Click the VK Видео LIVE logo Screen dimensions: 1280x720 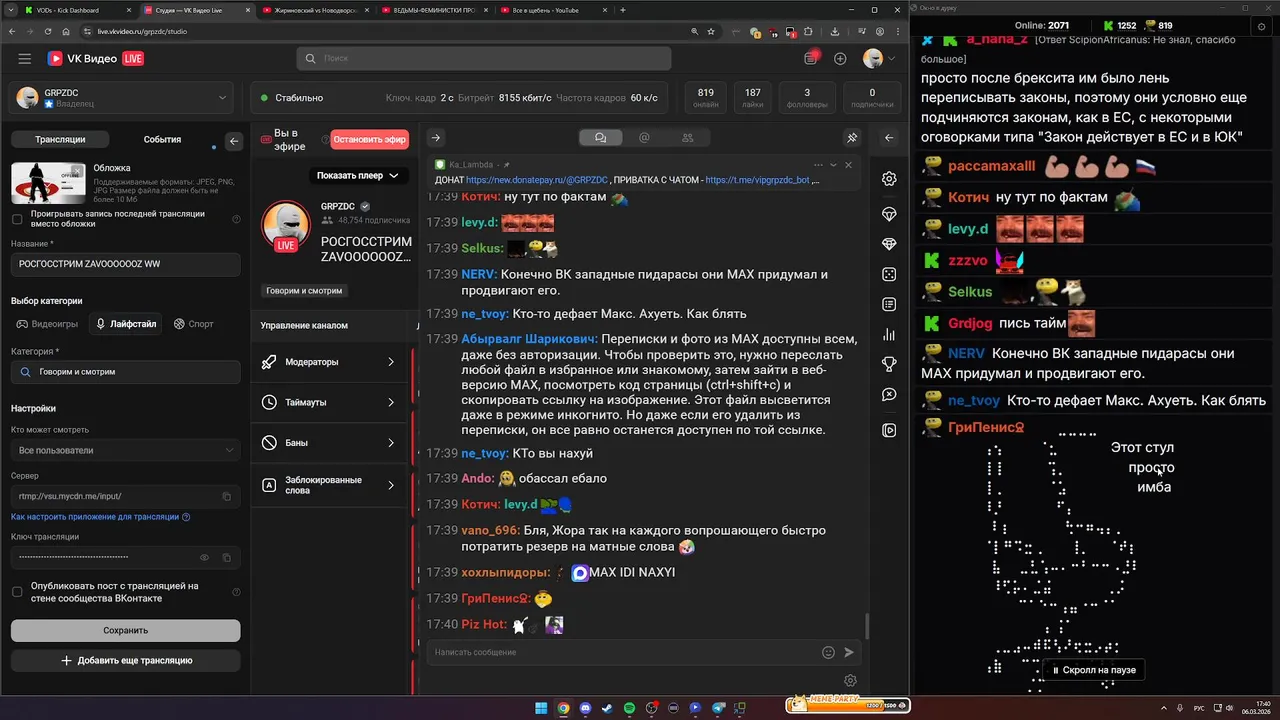94,59
